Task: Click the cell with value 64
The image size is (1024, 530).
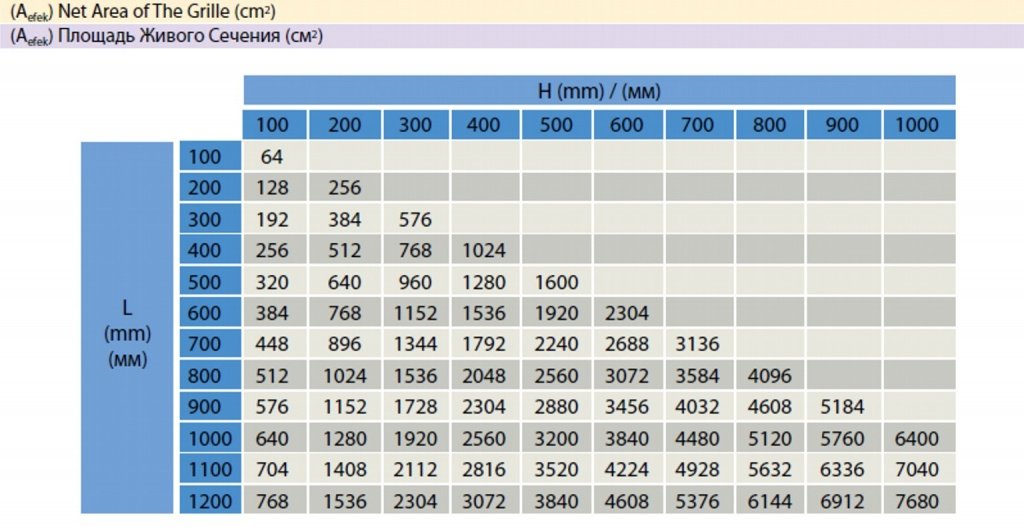Action: [x=272, y=156]
